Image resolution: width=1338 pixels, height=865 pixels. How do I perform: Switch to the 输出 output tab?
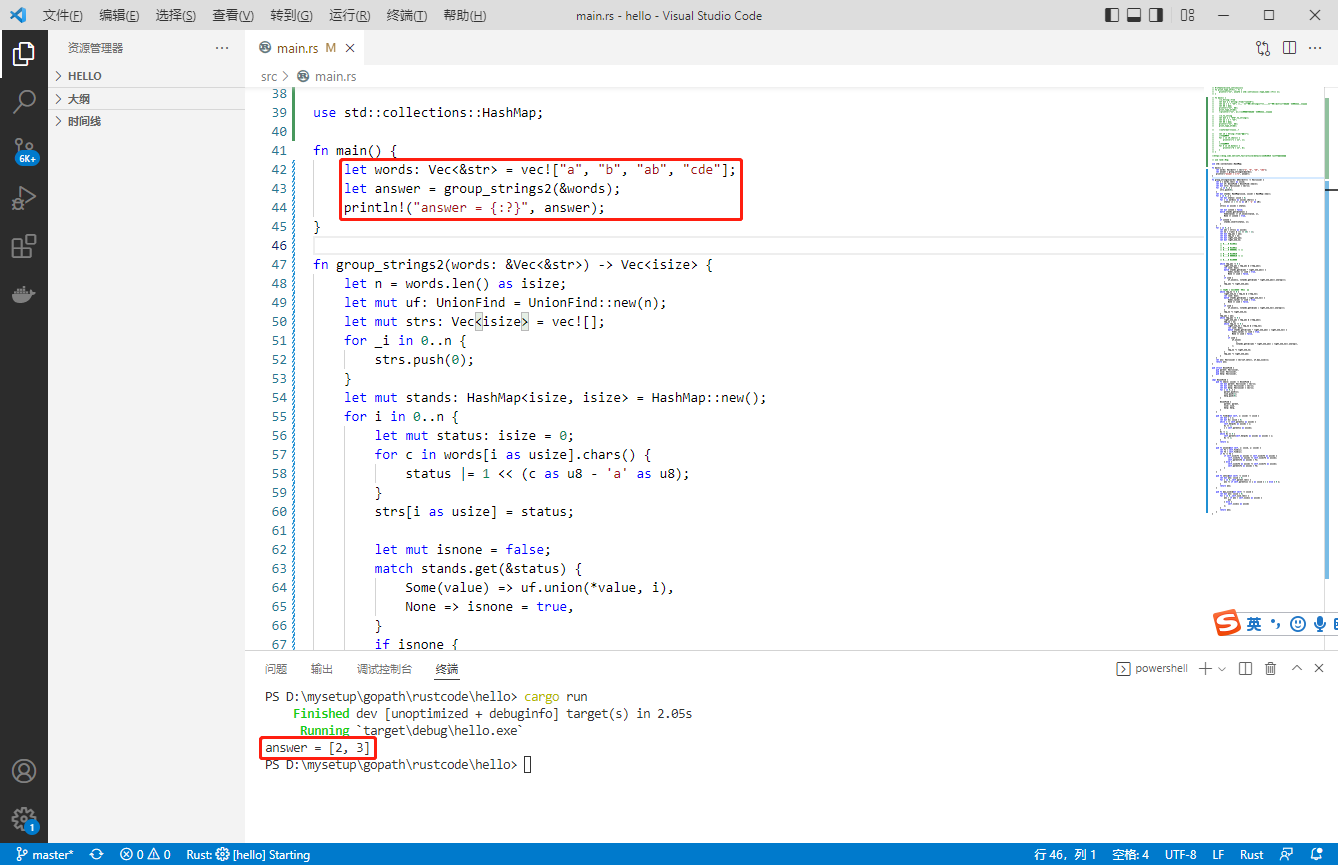[322, 669]
